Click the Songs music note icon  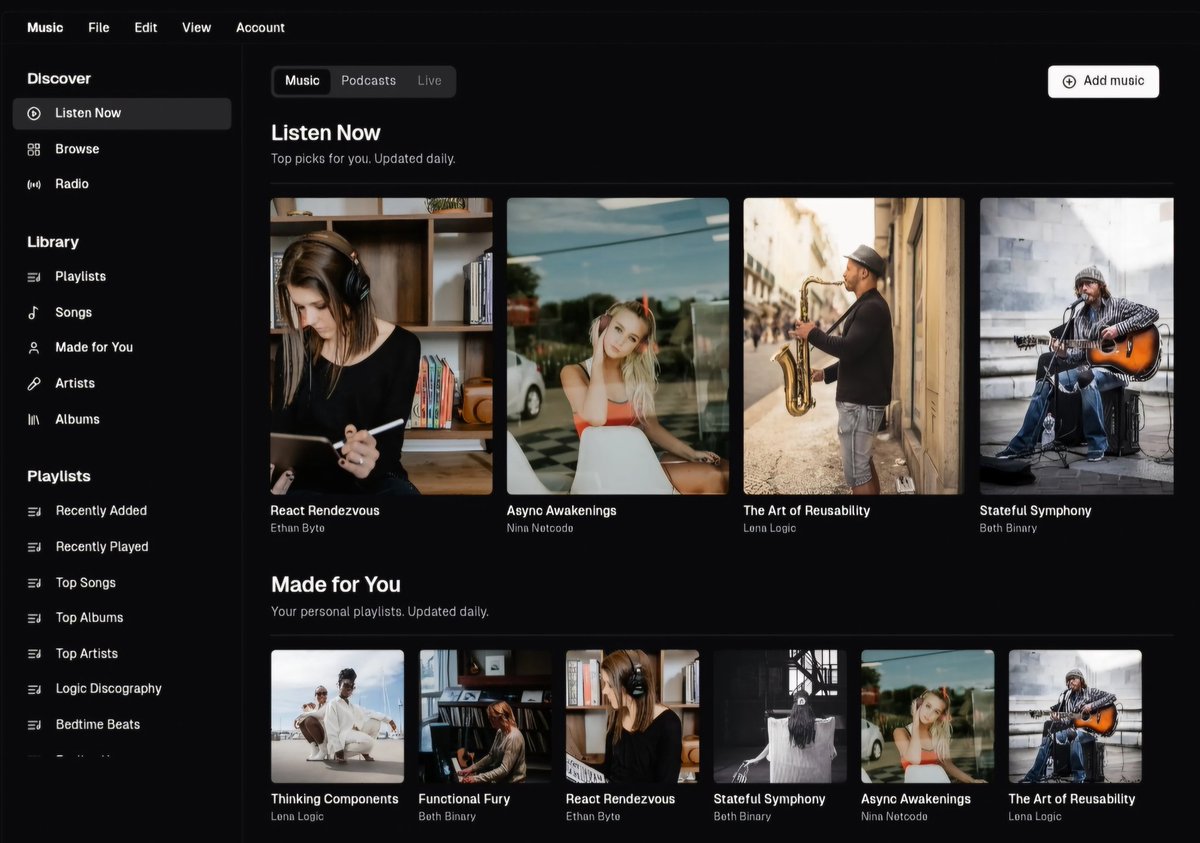pyautogui.click(x=34, y=313)
